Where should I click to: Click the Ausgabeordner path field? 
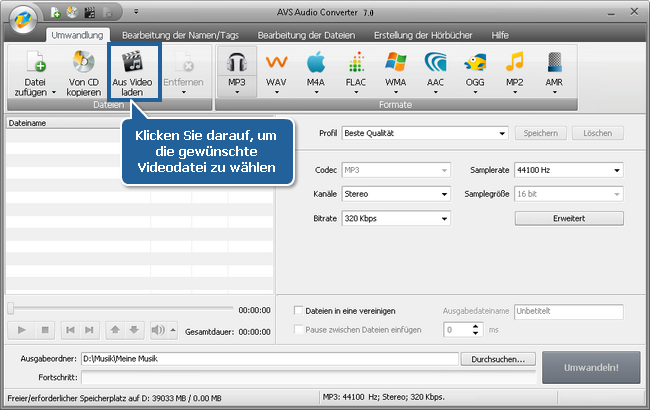coord(270,358)
